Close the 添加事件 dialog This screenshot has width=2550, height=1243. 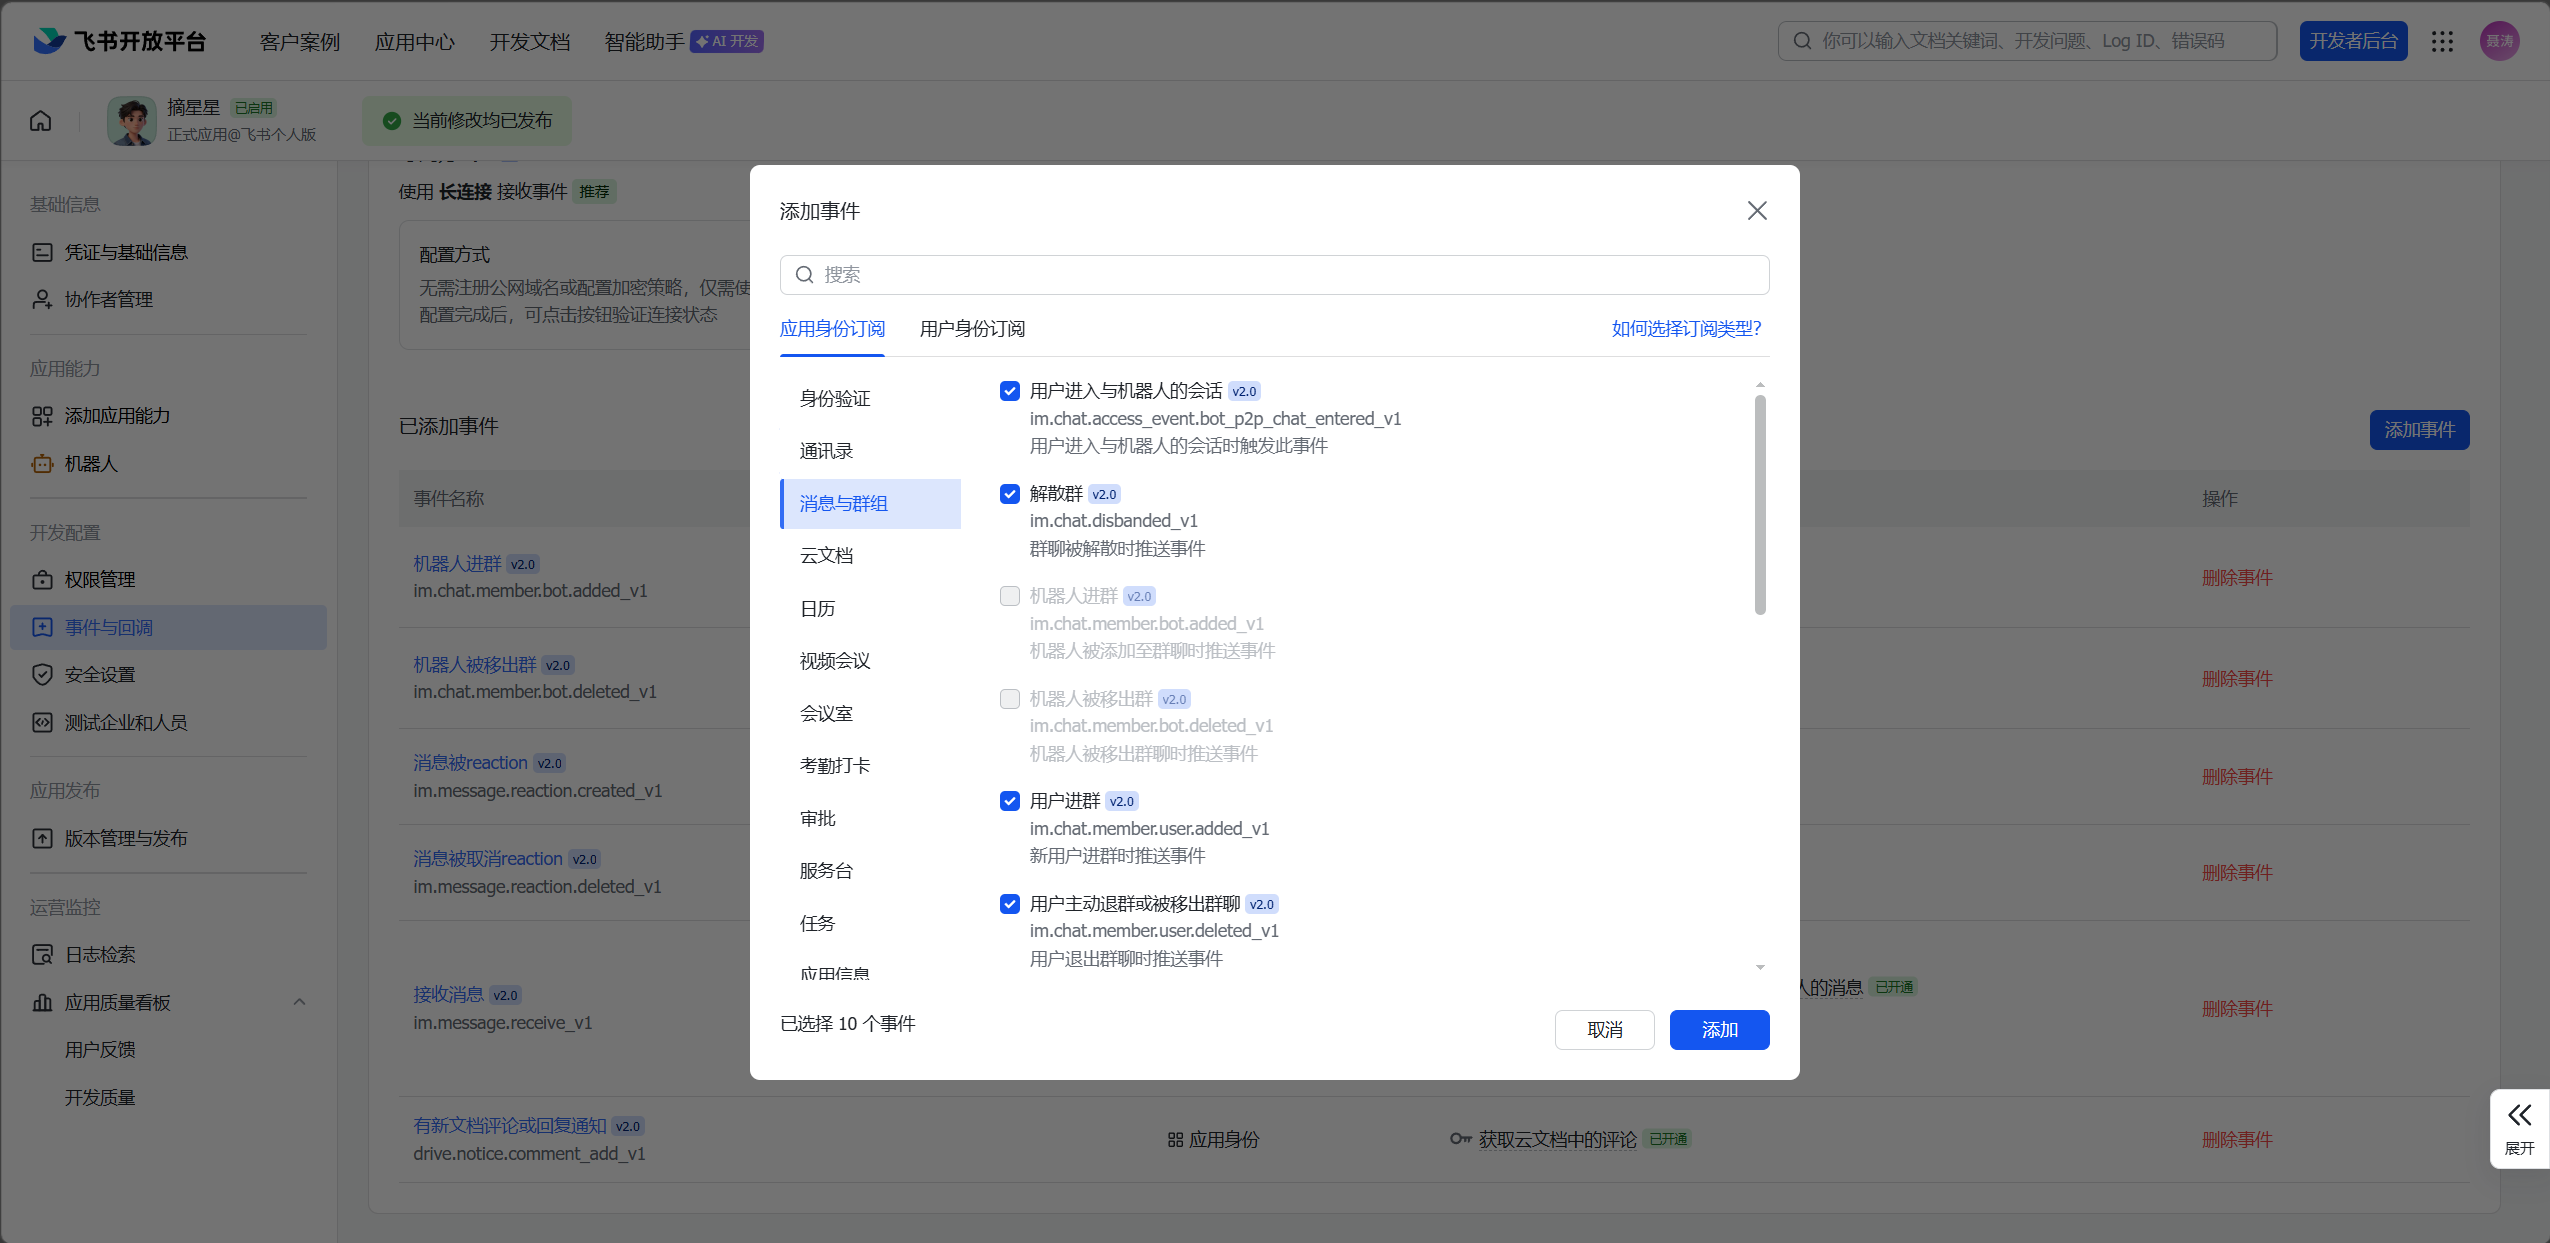(1757, 211)
